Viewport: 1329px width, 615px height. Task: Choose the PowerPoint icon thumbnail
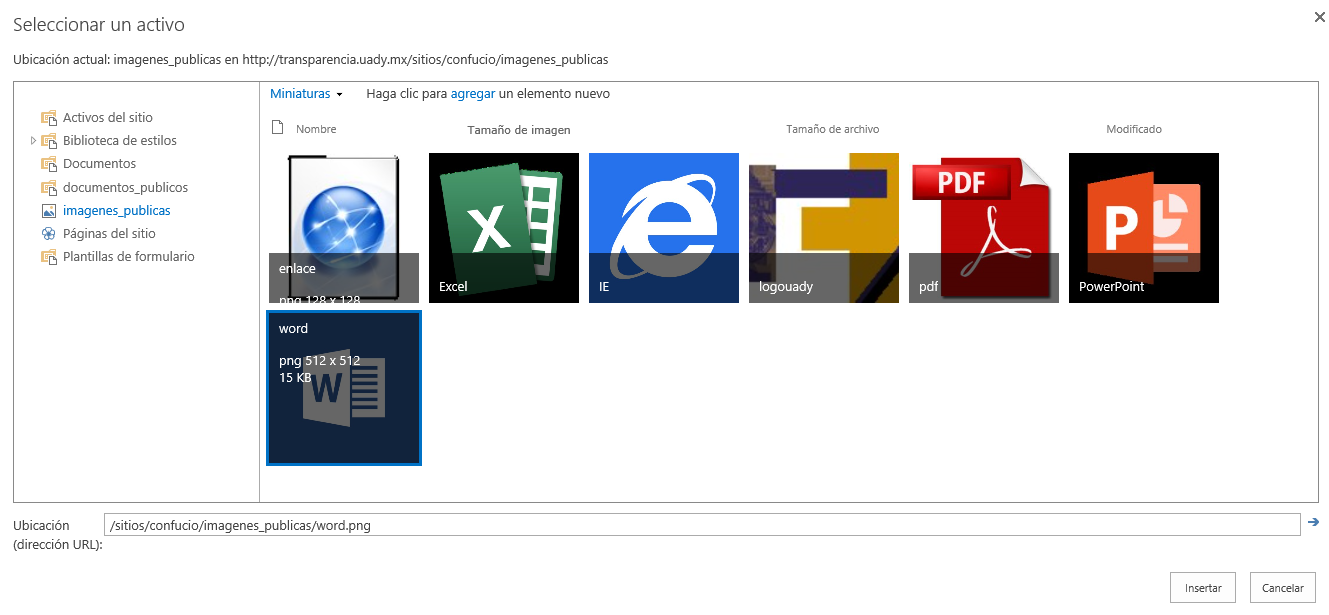pyautogui.click(x=1143, y=227)
